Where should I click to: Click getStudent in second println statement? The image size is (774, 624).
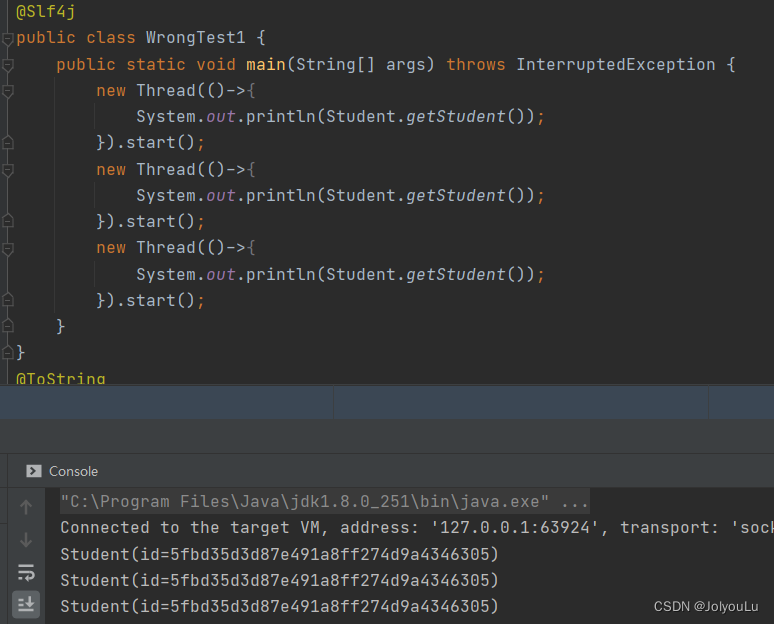tap(456, 196)
